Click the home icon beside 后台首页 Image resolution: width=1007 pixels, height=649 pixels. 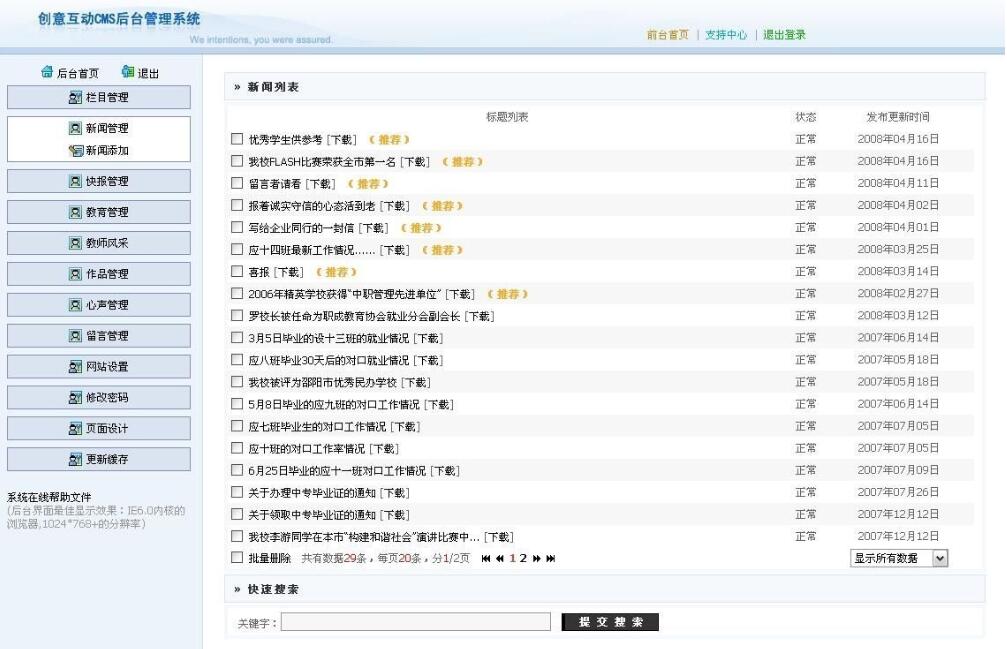click(47, 72)
